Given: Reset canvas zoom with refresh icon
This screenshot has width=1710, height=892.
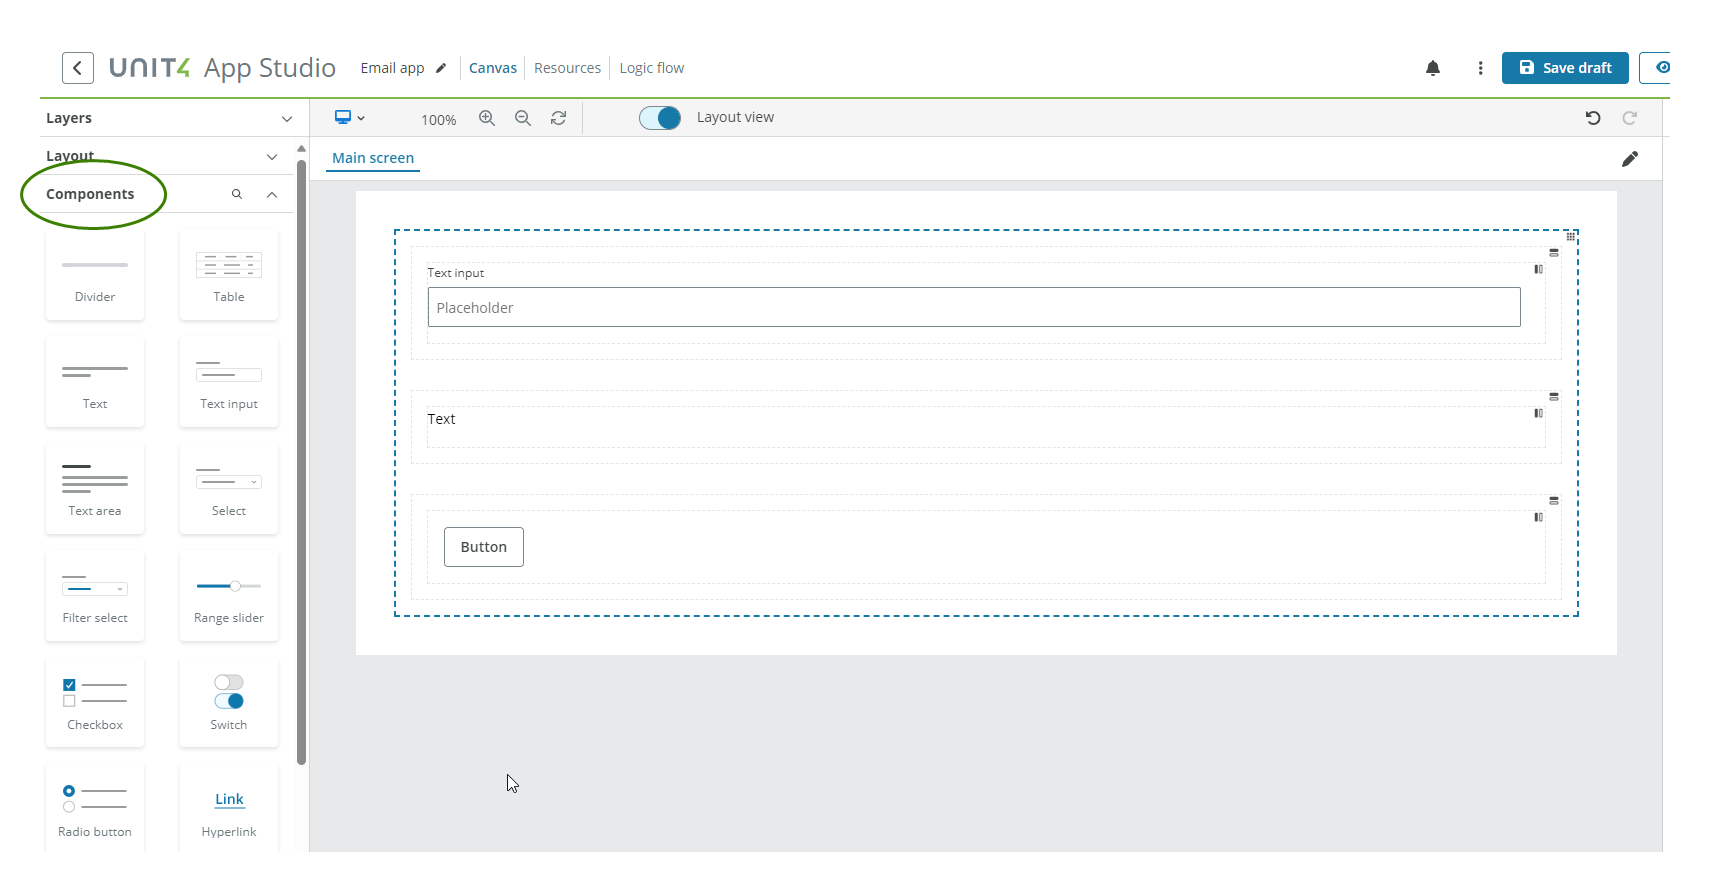Looking at the screenshot, I should click(x=559, y=118).
